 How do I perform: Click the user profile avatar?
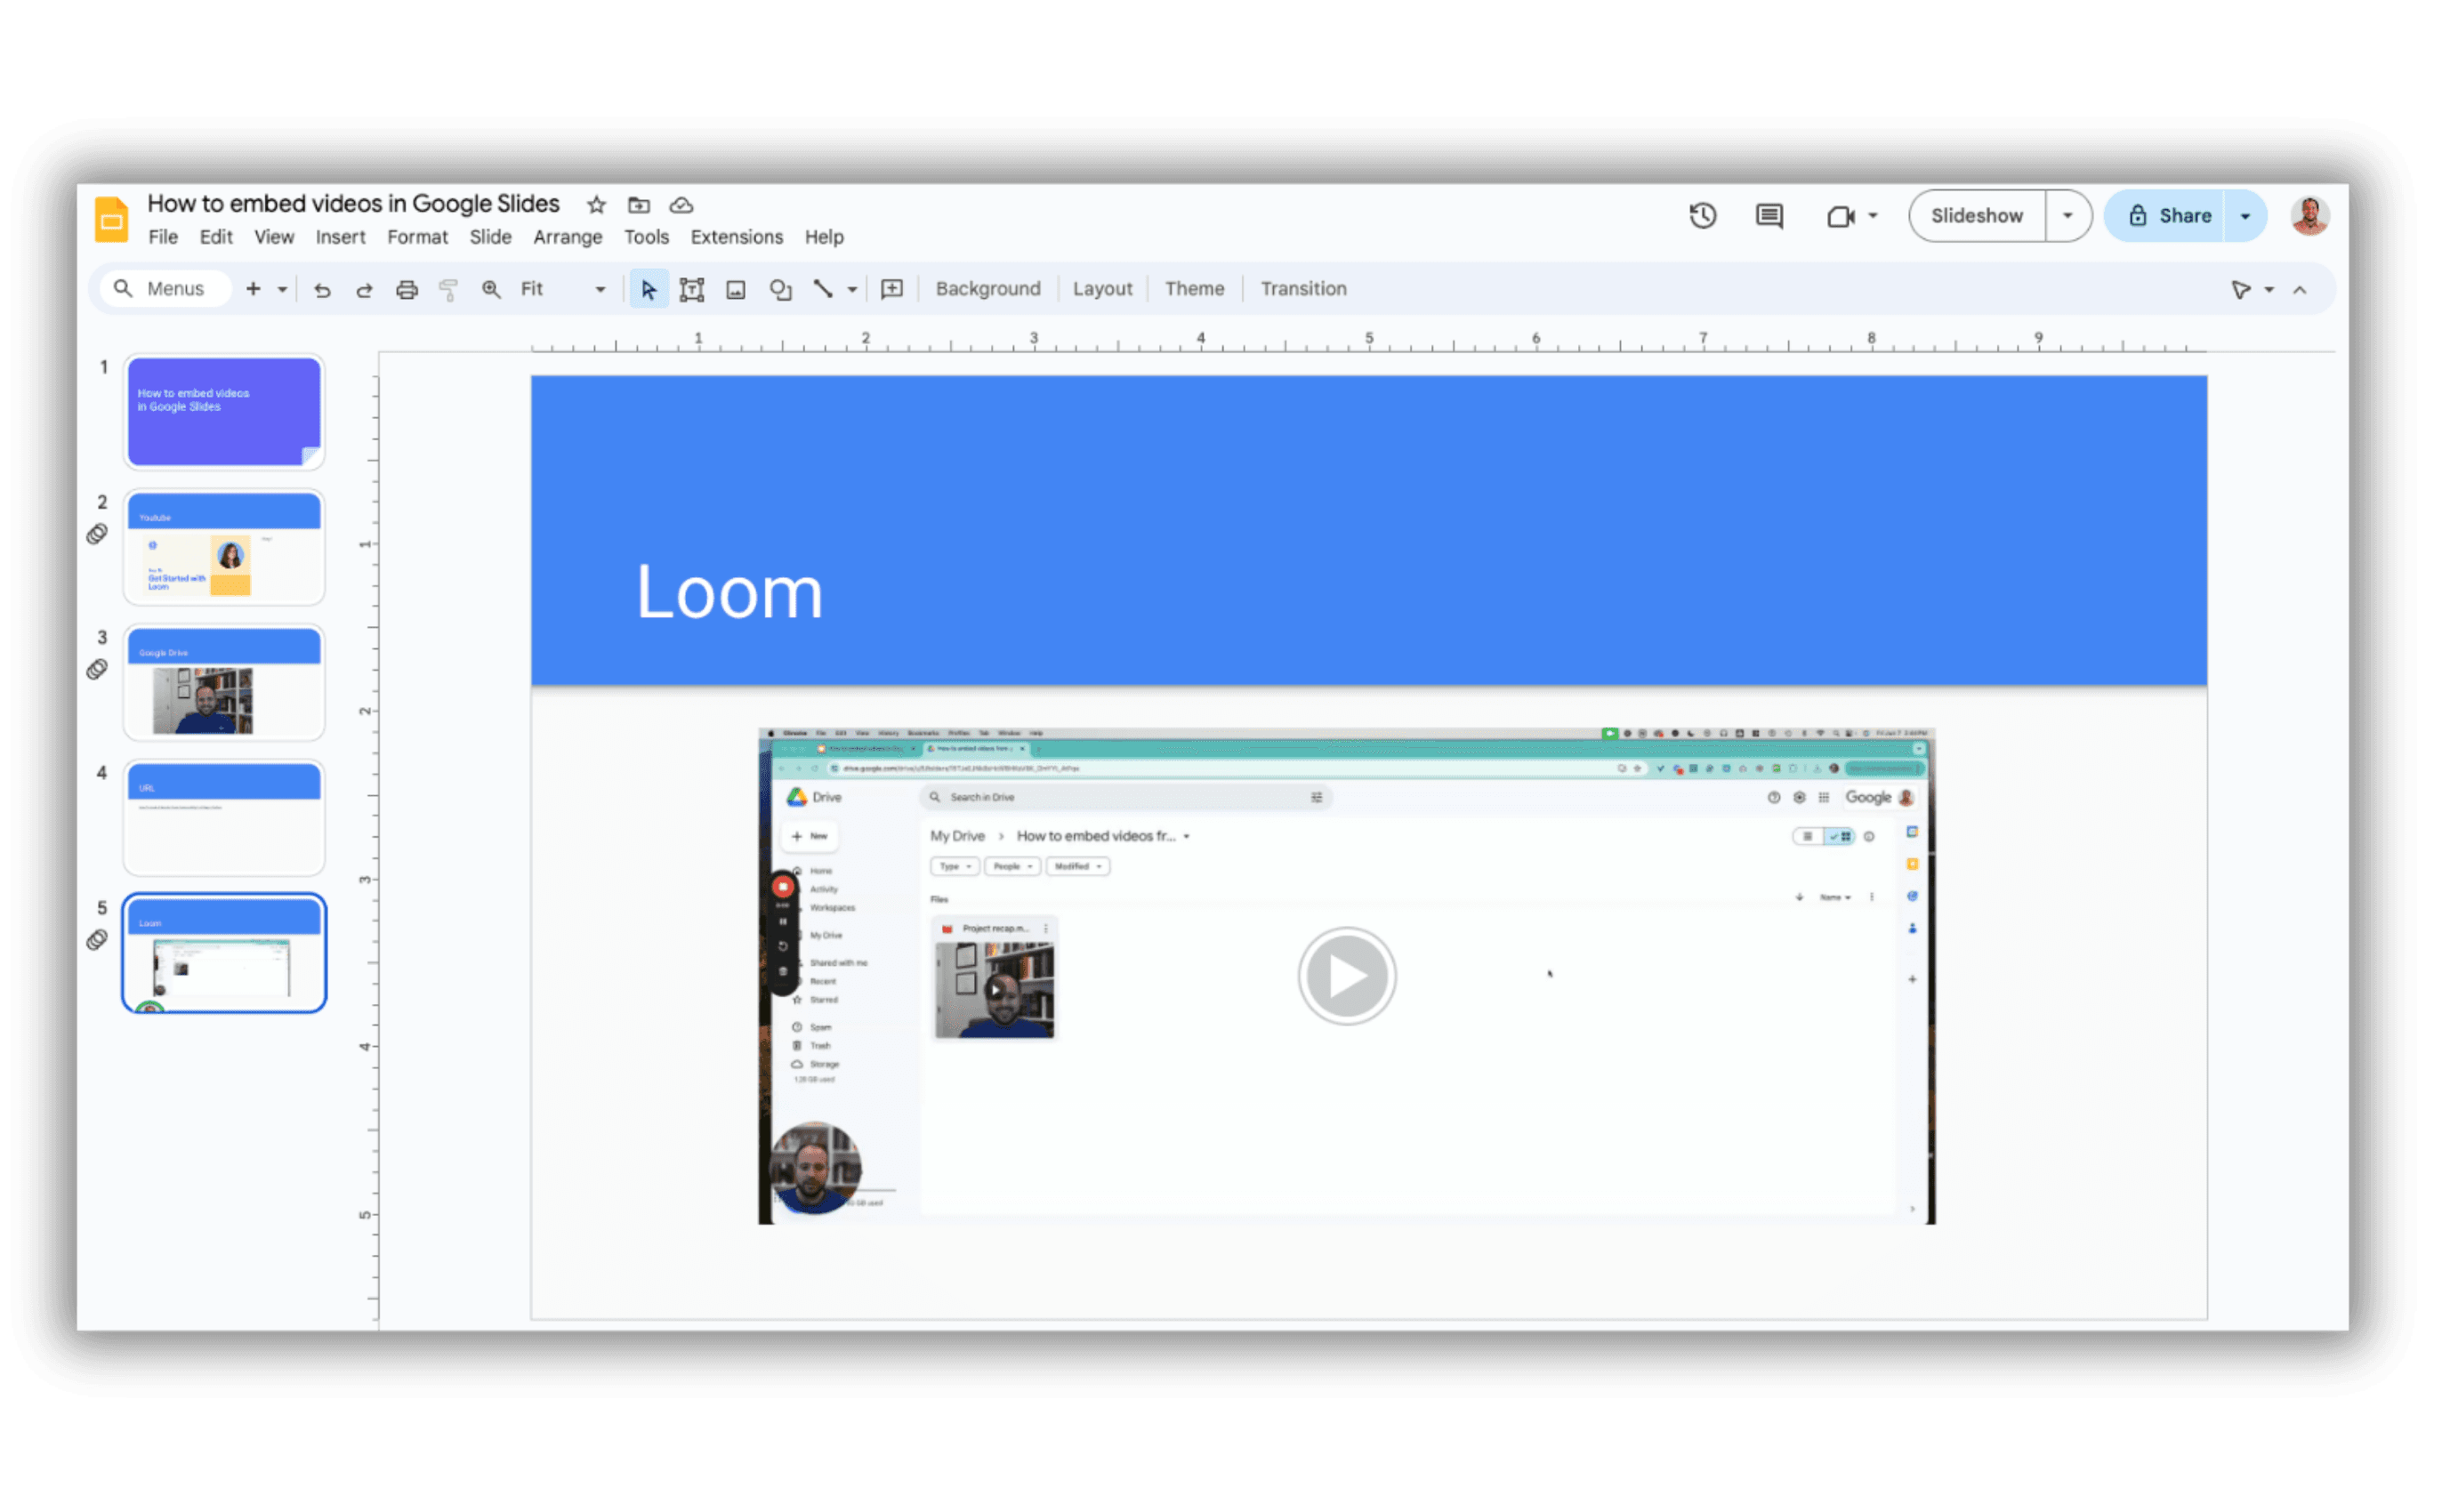(2311, 216)
